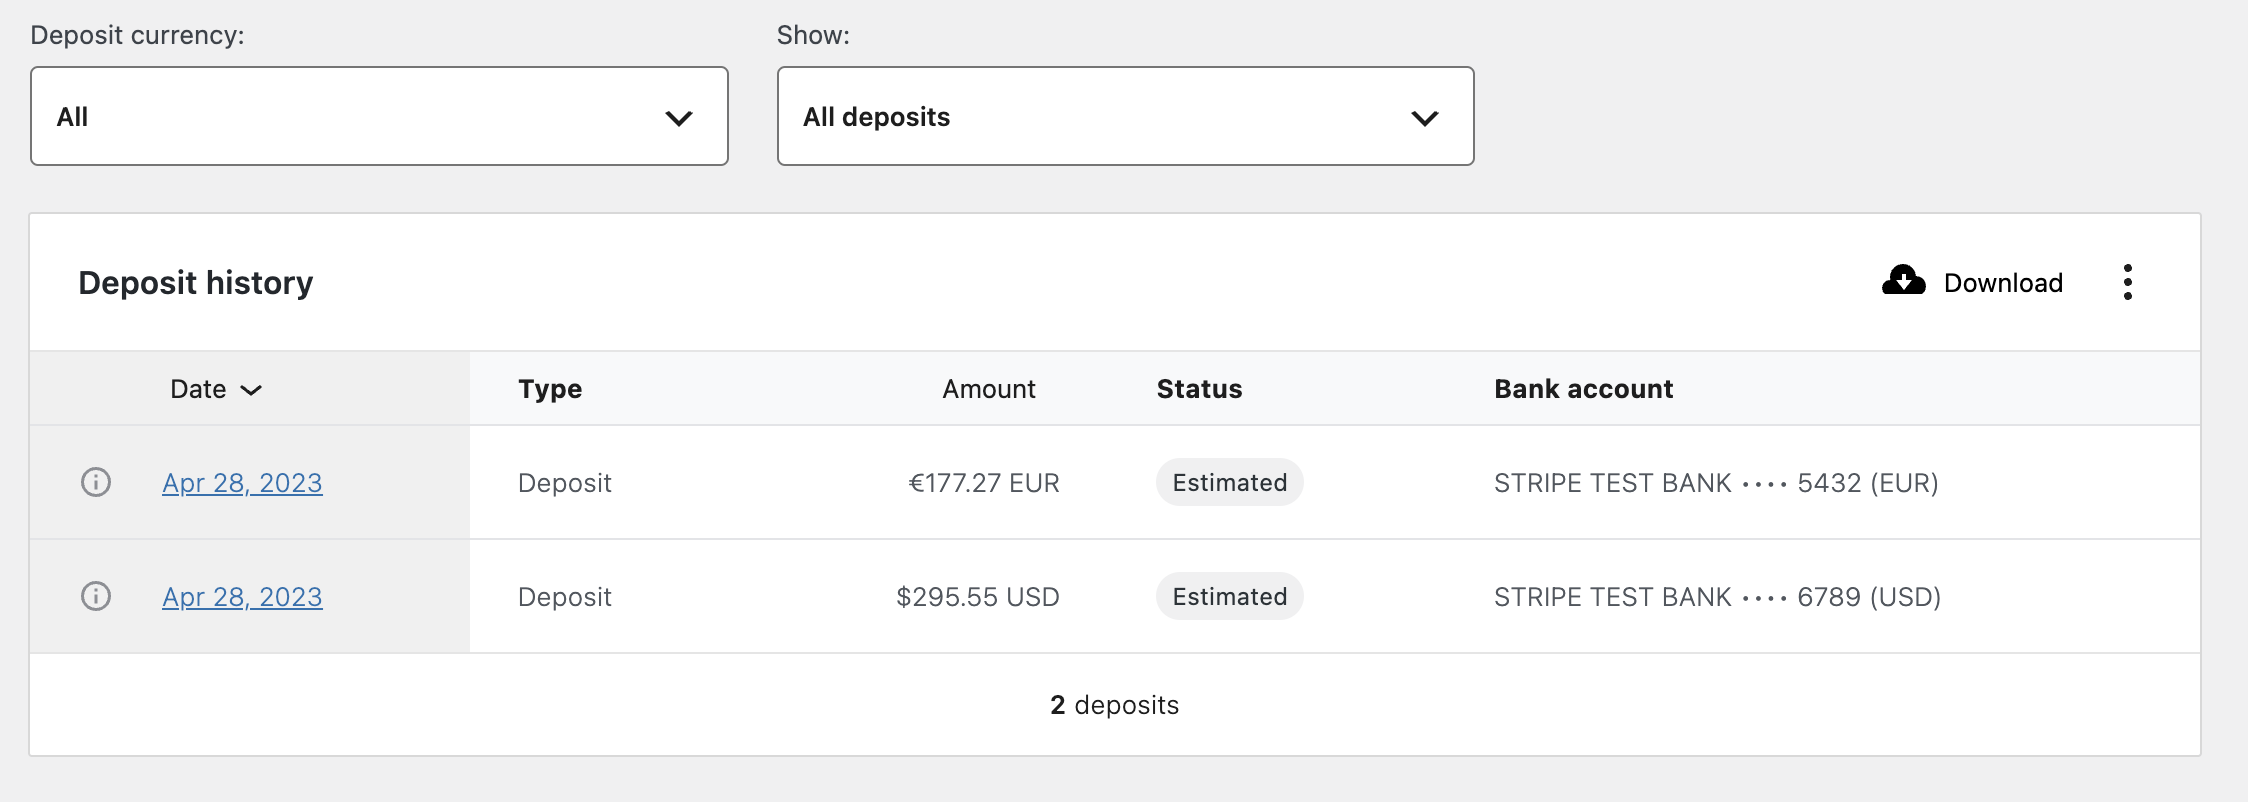Open Apr 28, 2023 link for EUR deposit
This screenshot has height=802, width=2248.
[x=242, y=483]
